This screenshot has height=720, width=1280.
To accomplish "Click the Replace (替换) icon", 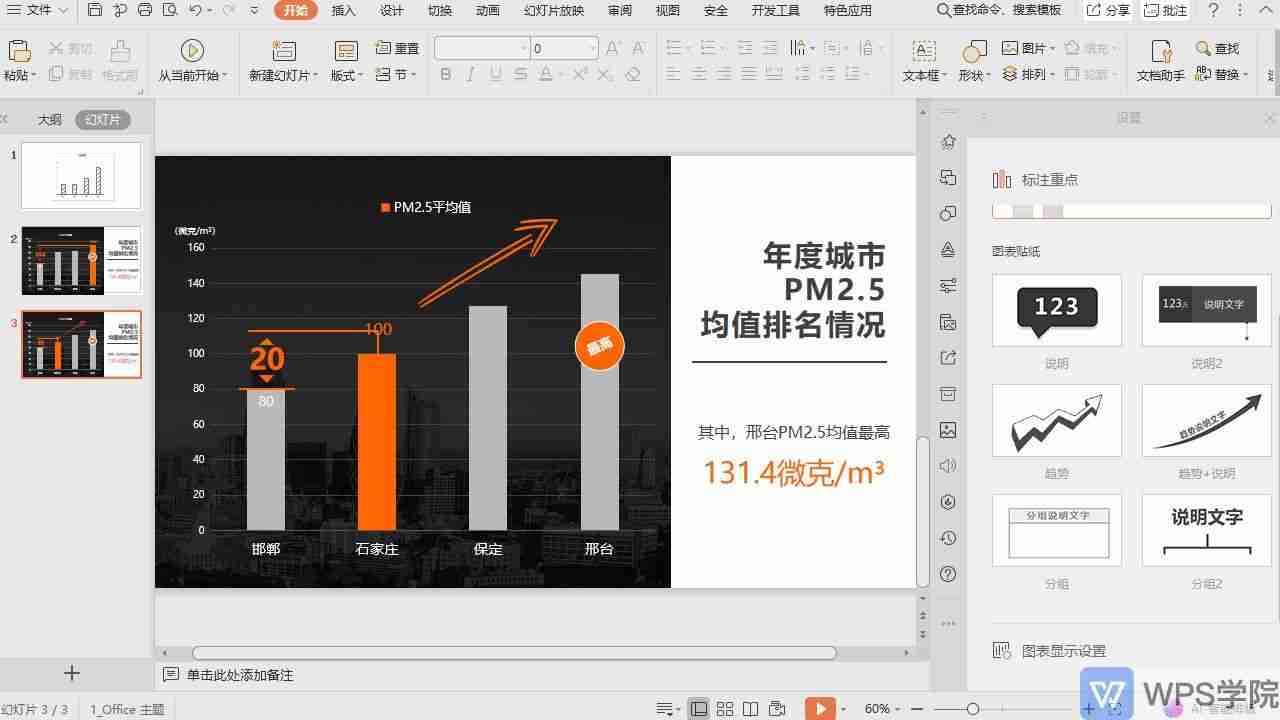I will pos(1203,74).
